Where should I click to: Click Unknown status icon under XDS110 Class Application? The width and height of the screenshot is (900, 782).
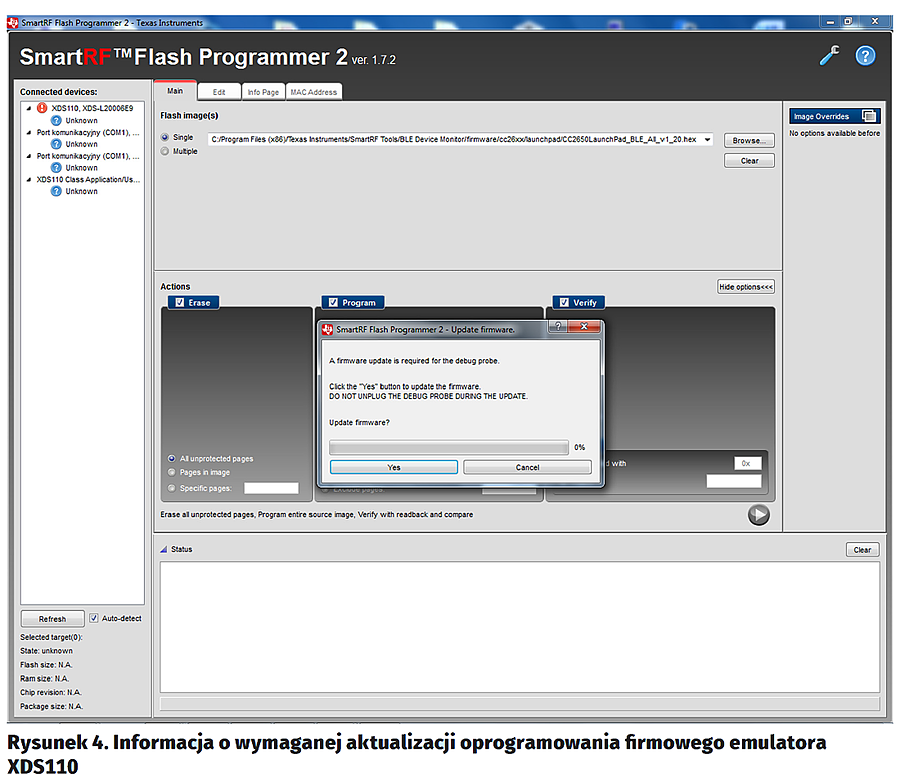pos(56,191)
